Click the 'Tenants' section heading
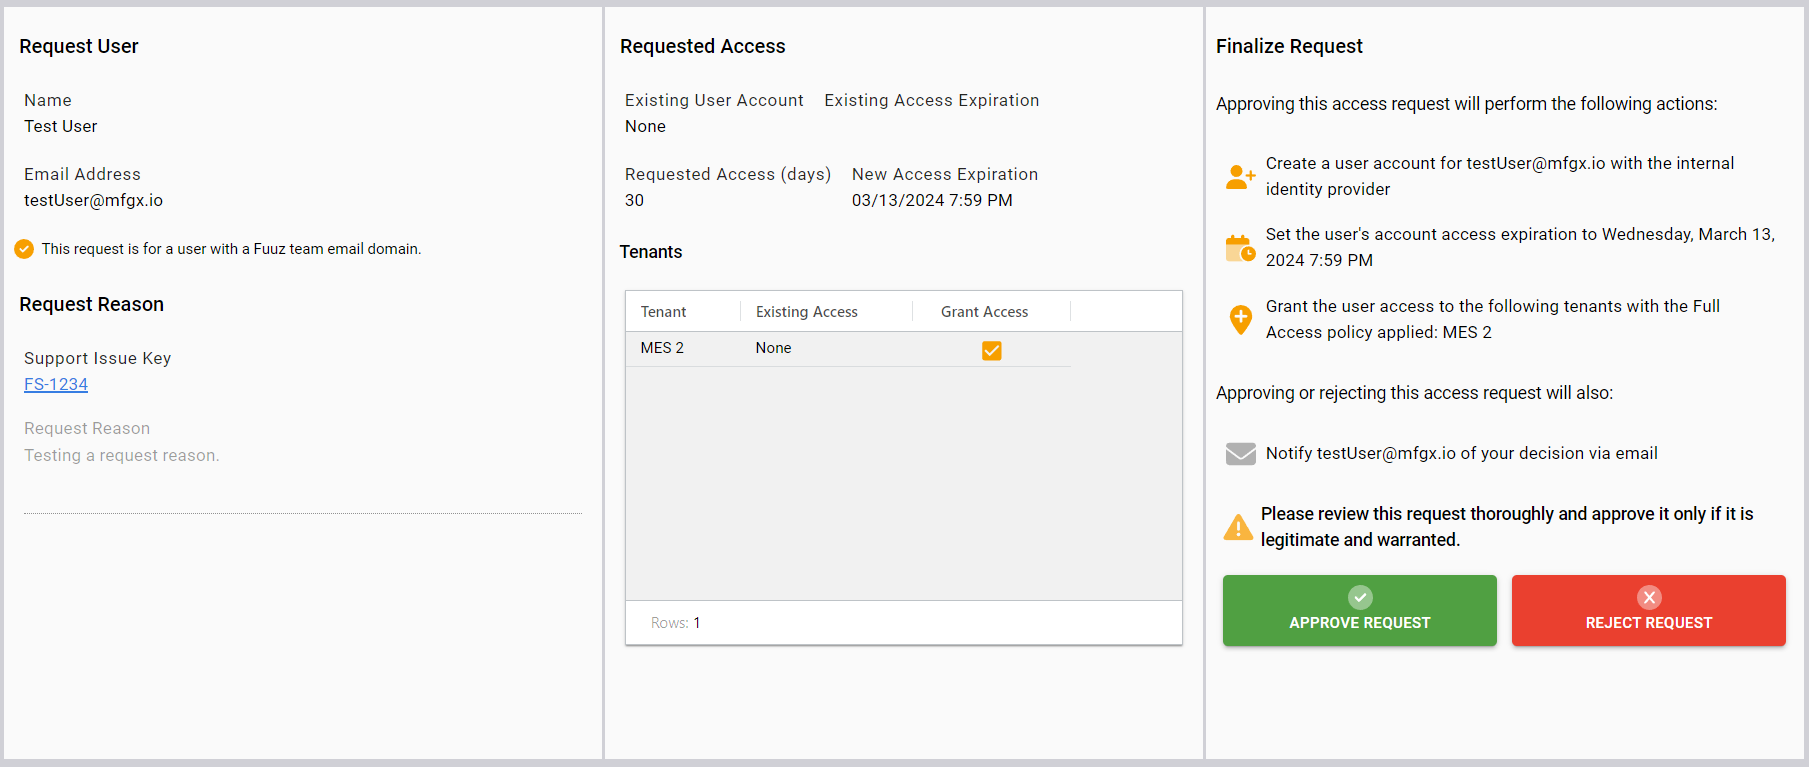 pyautogui.click(x=650, y=252)
